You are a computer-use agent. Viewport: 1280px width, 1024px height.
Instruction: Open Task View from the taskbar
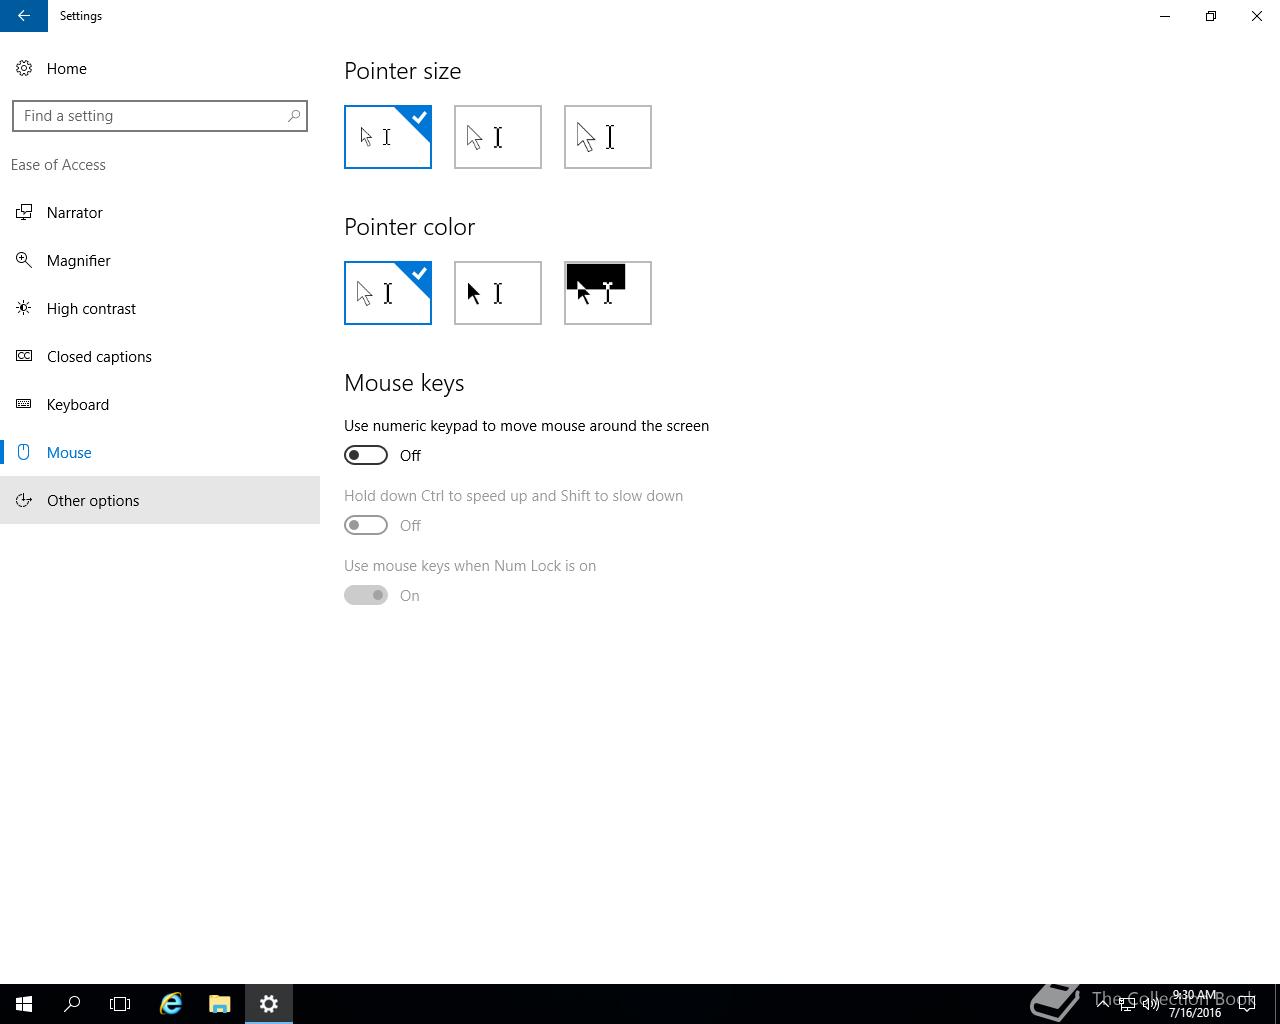[120, 1004]
